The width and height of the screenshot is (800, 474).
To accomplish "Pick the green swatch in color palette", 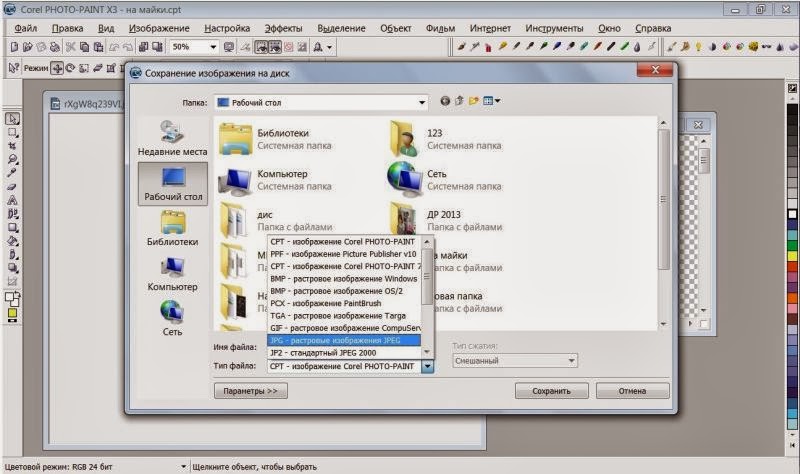I will coord(792,246).
